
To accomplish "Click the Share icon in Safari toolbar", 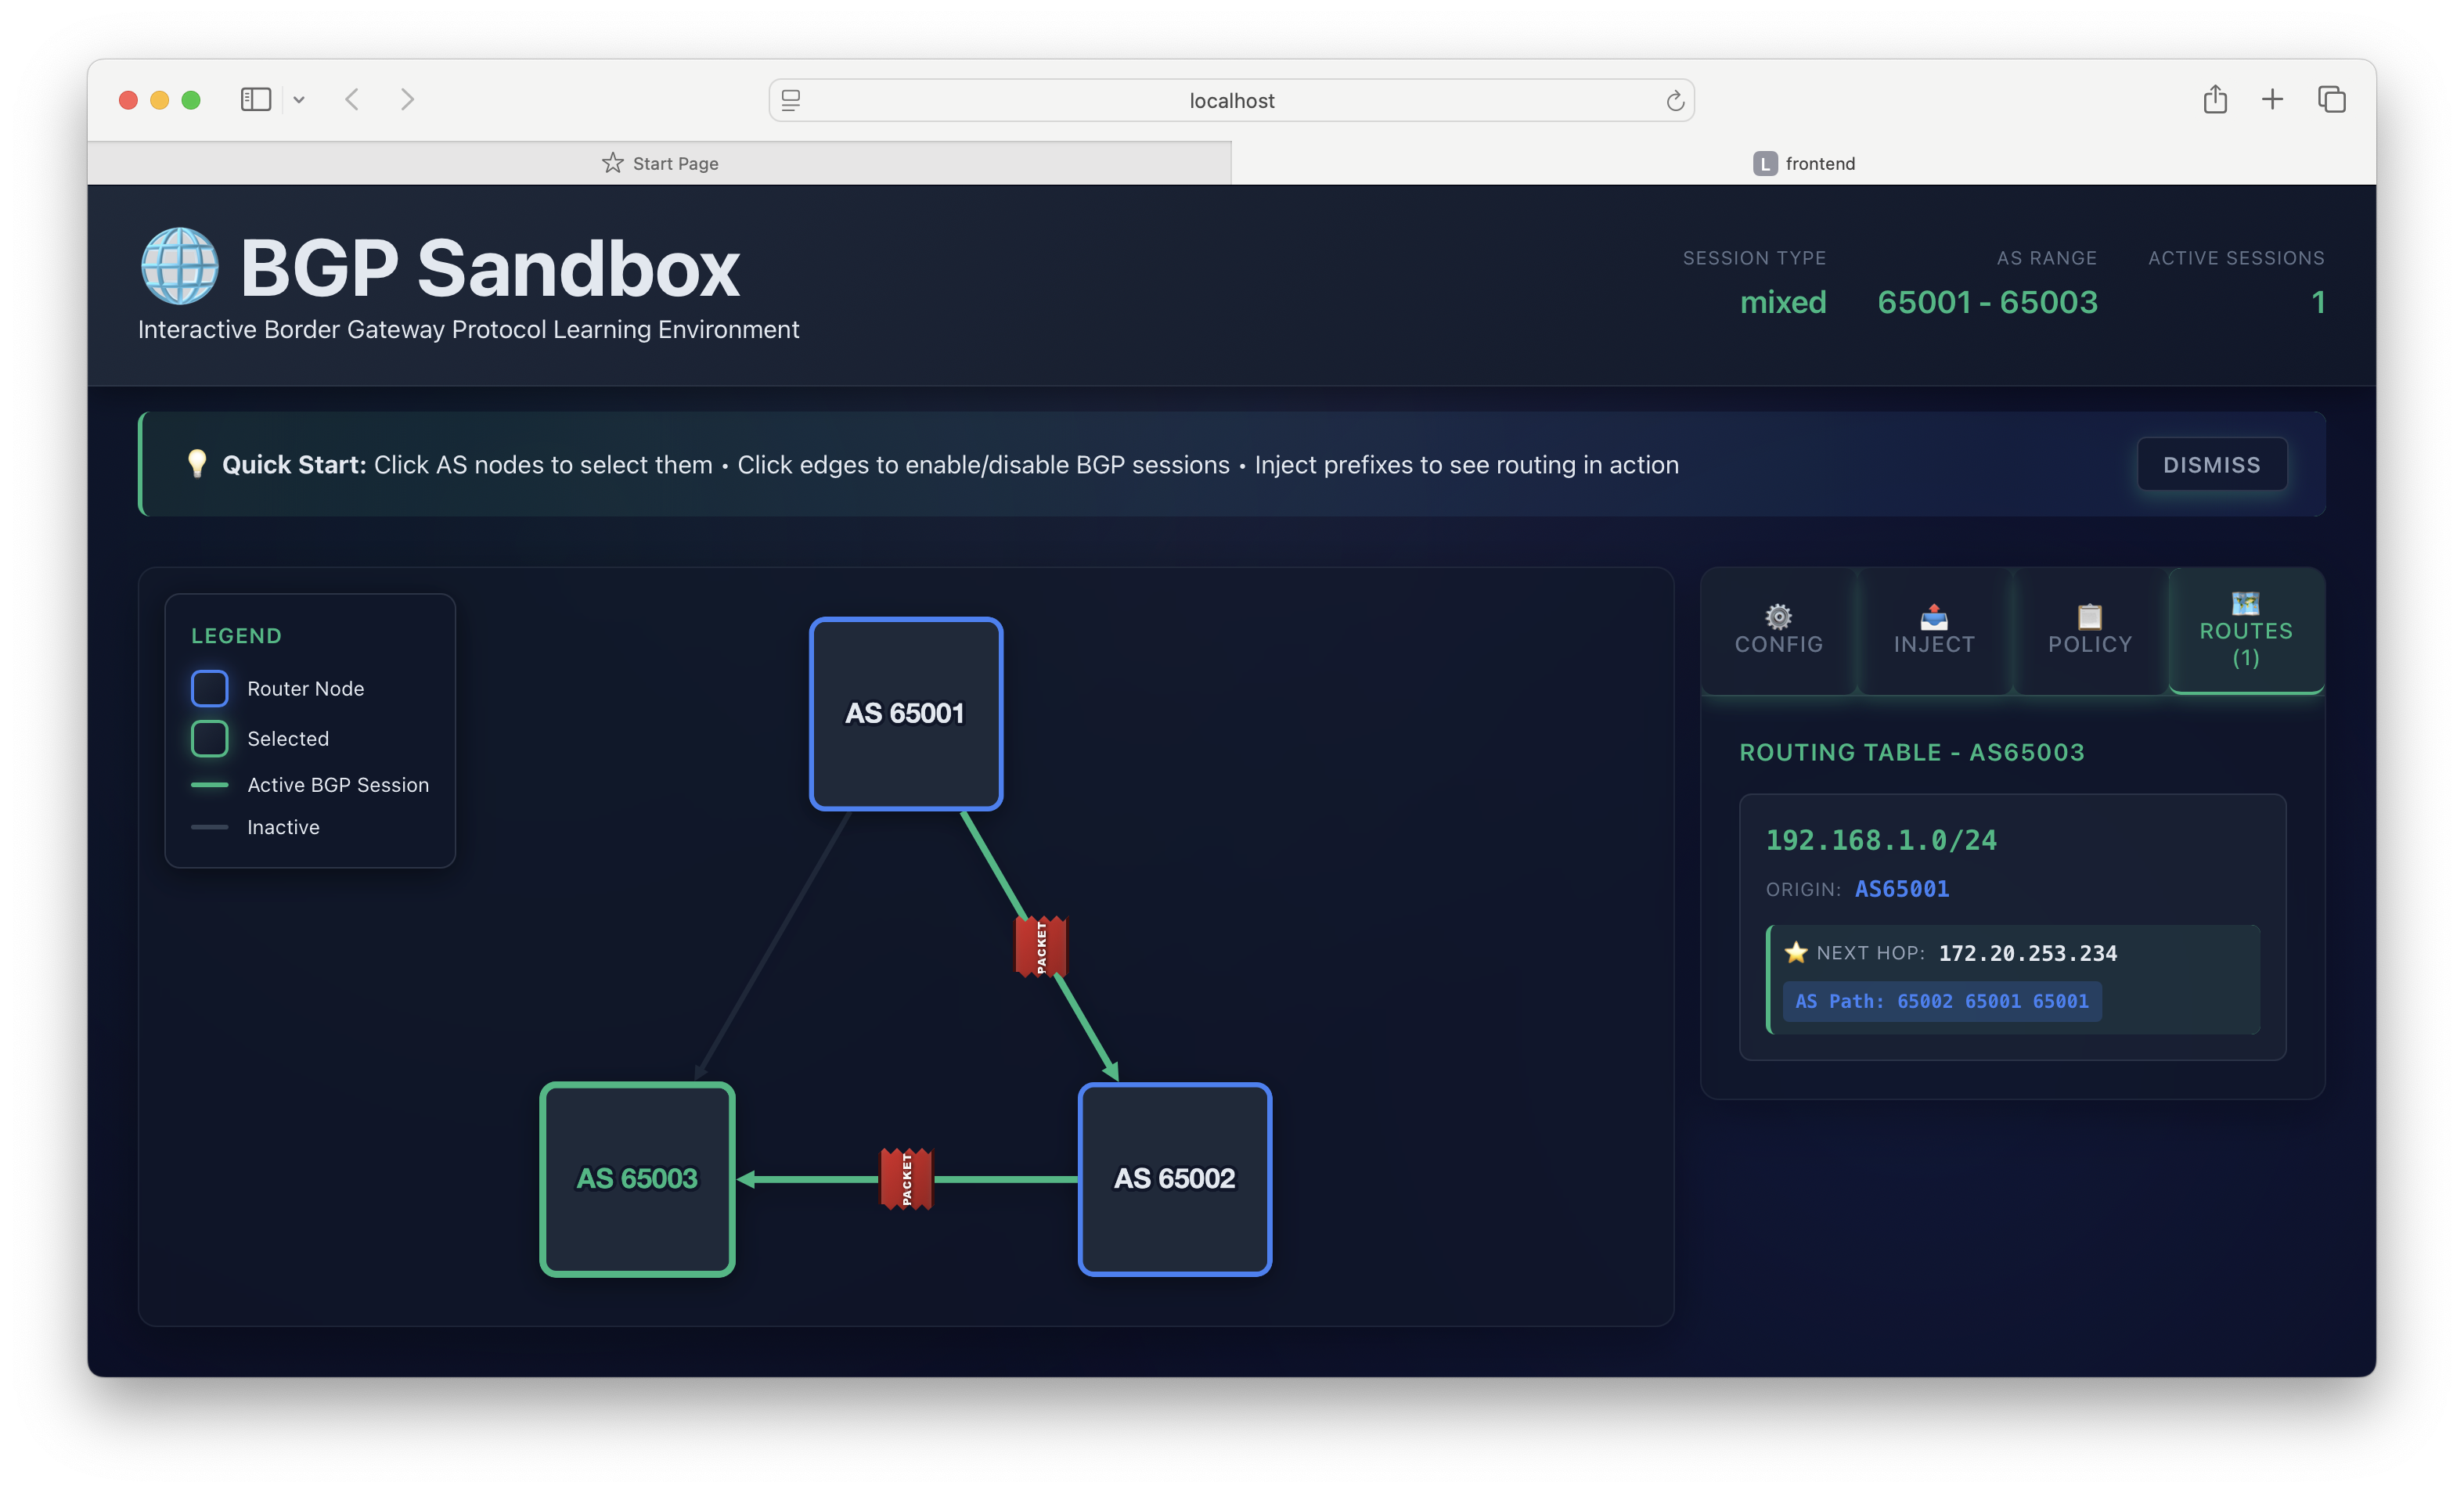I will 2214,100.
